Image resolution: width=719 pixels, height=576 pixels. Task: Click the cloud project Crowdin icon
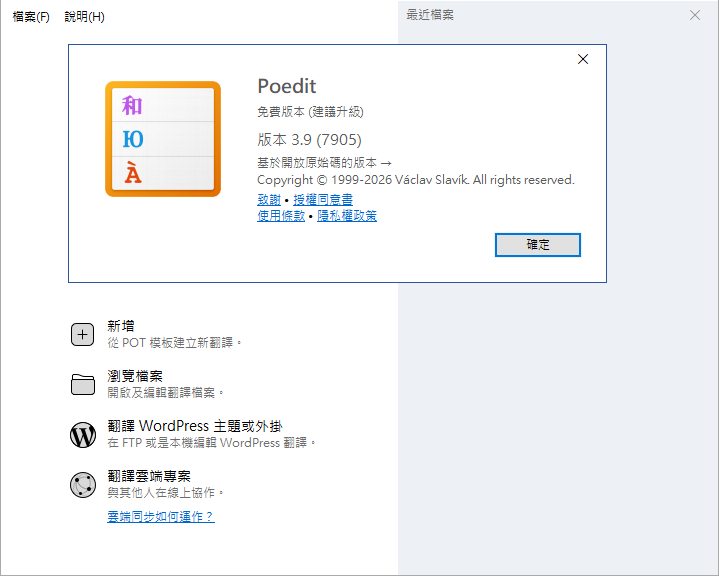(83, 485)
